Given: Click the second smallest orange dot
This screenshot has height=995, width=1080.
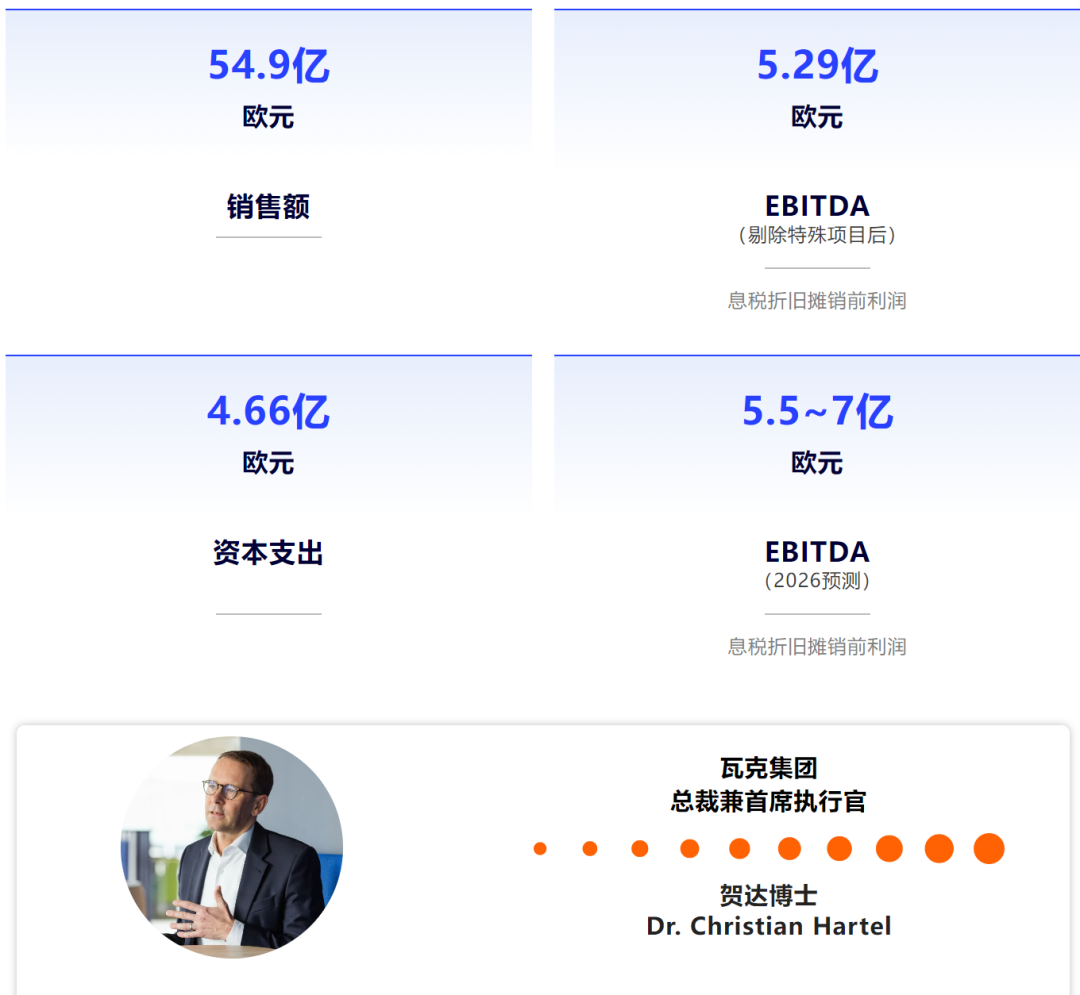Looking at the screenshot, I should tap(590, 848).
